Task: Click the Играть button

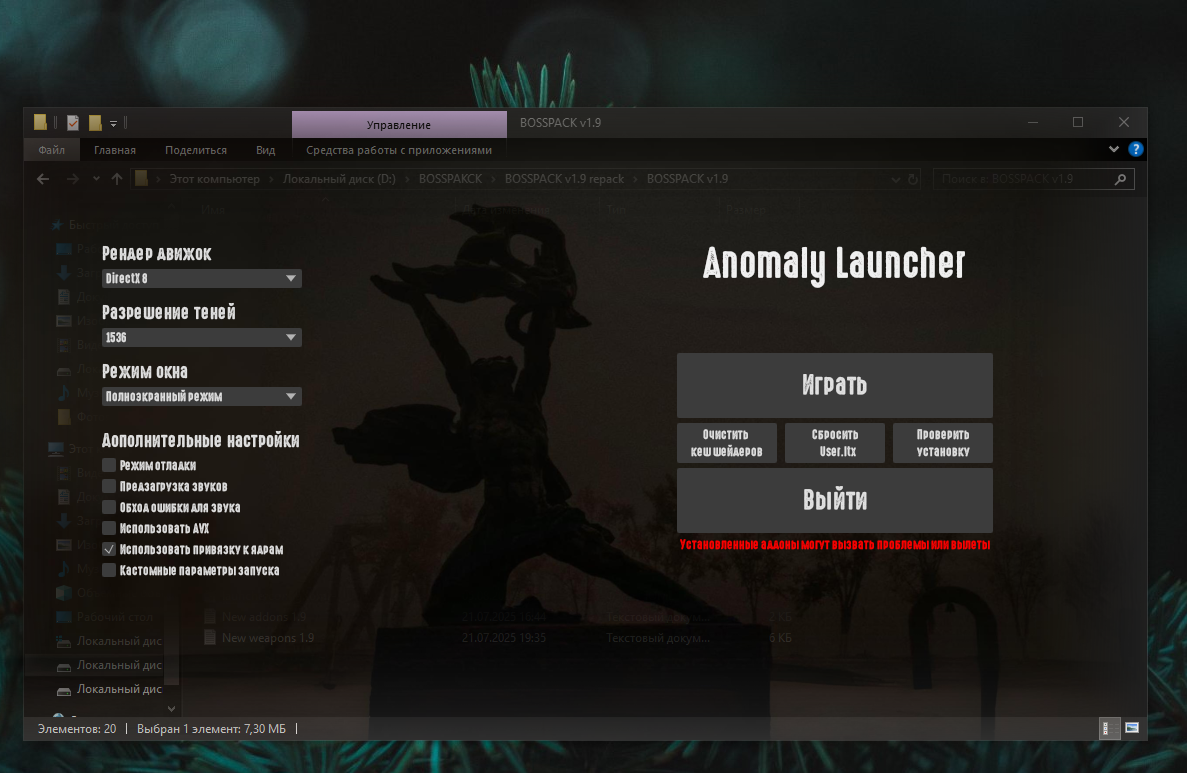Action: pyautogui.click(x=834, y=385)
